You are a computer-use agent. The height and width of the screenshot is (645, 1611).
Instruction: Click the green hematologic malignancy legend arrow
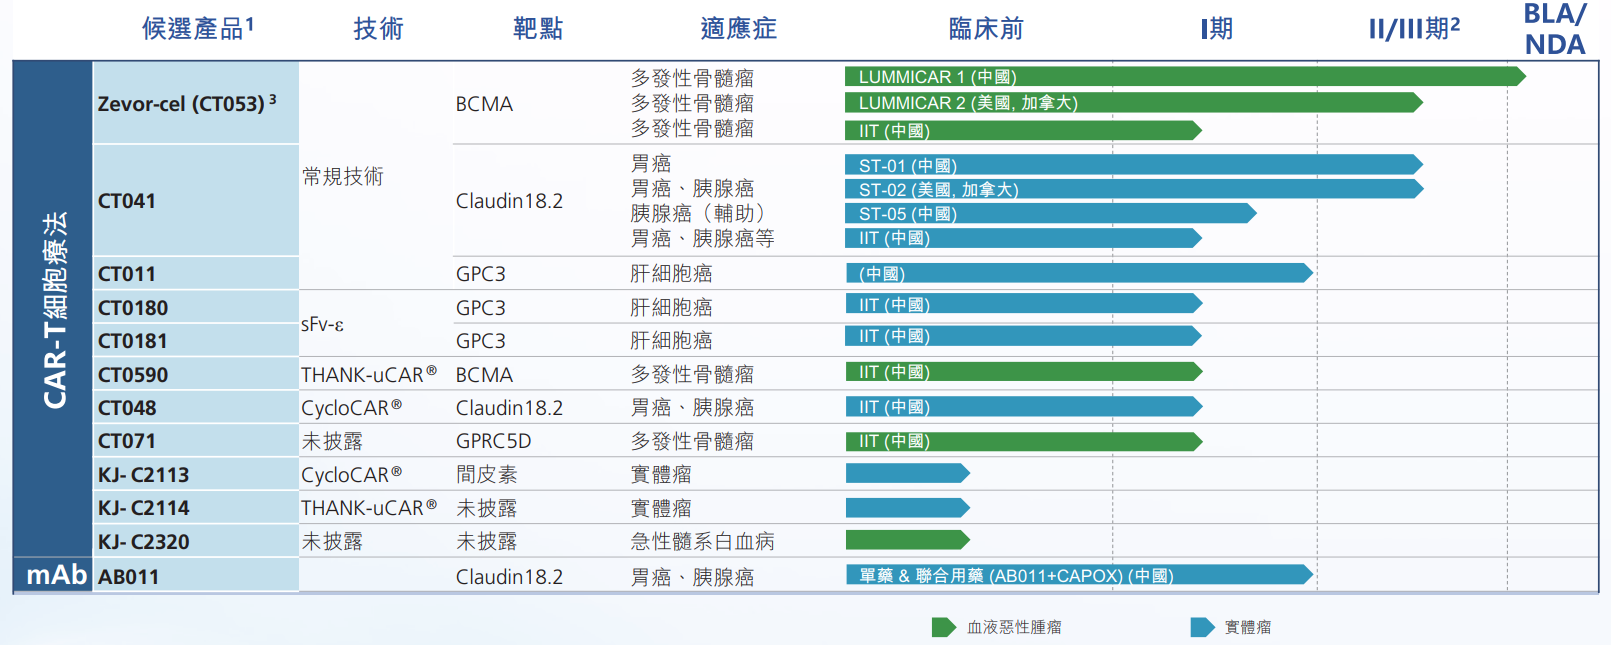pyautogui.click(x=943, y=627)
